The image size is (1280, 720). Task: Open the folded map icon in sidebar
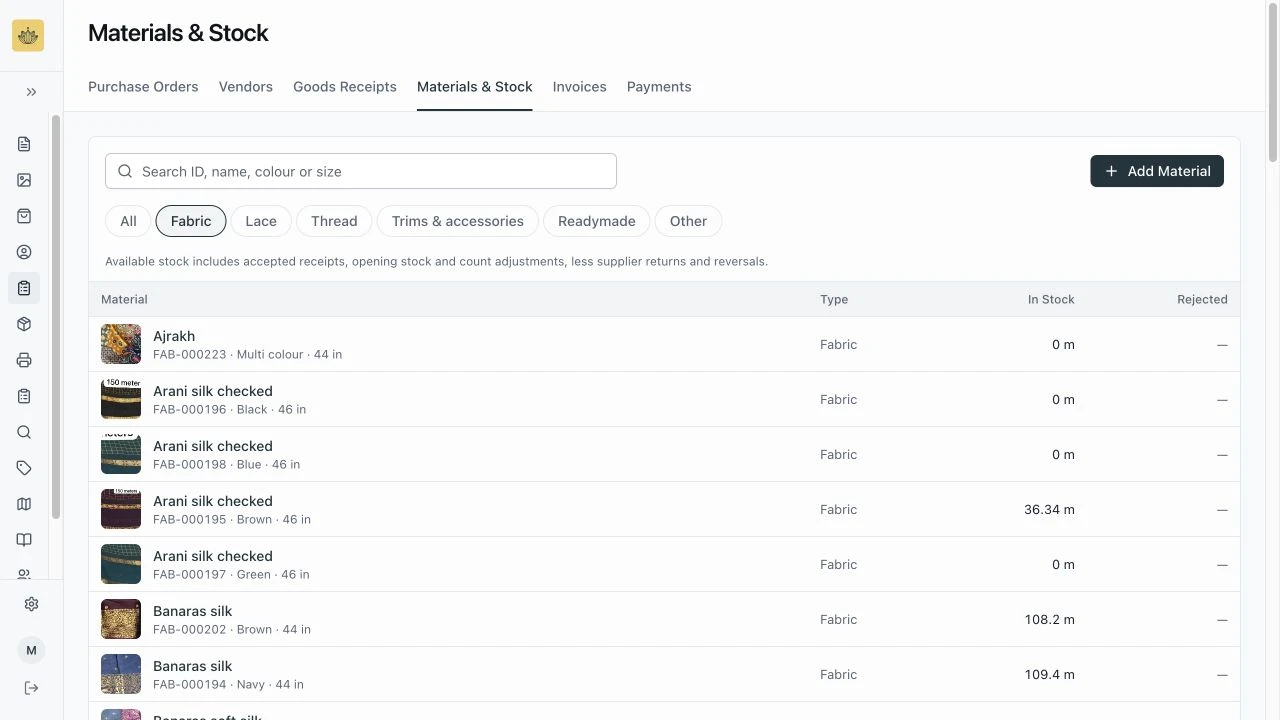point(24,504)
